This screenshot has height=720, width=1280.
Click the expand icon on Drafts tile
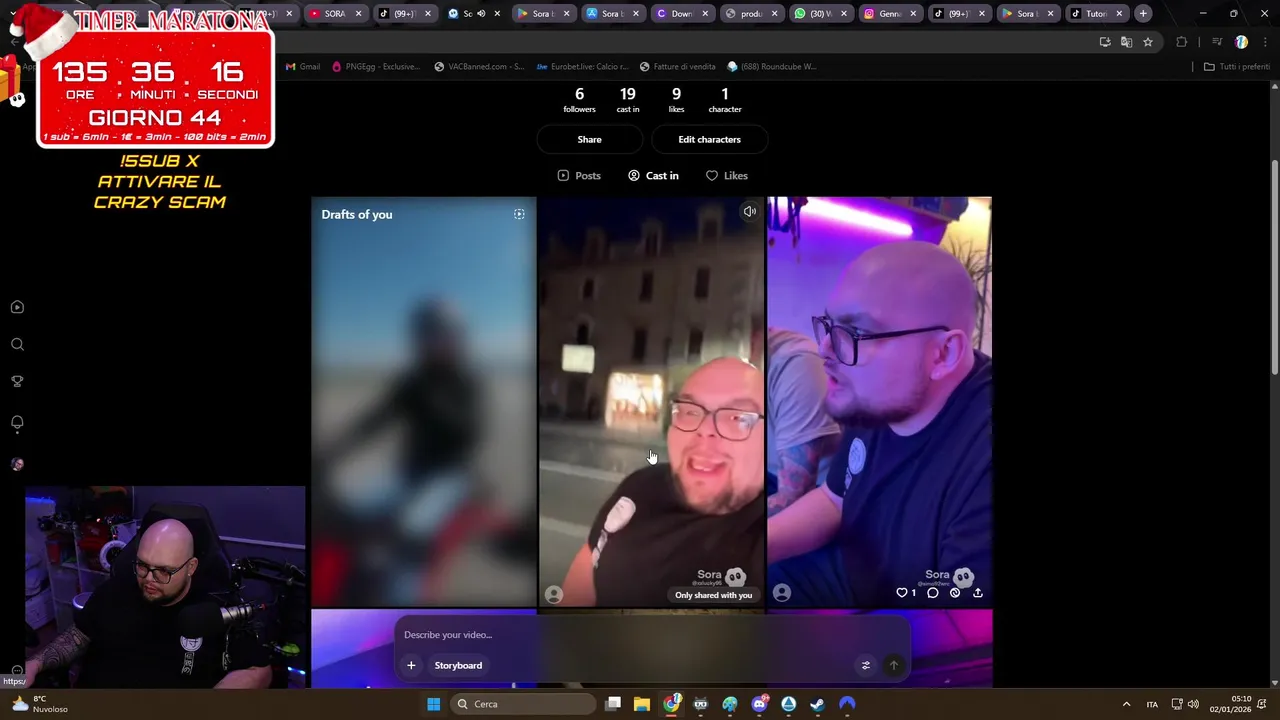pyautogui.click(x=519, y=214)
